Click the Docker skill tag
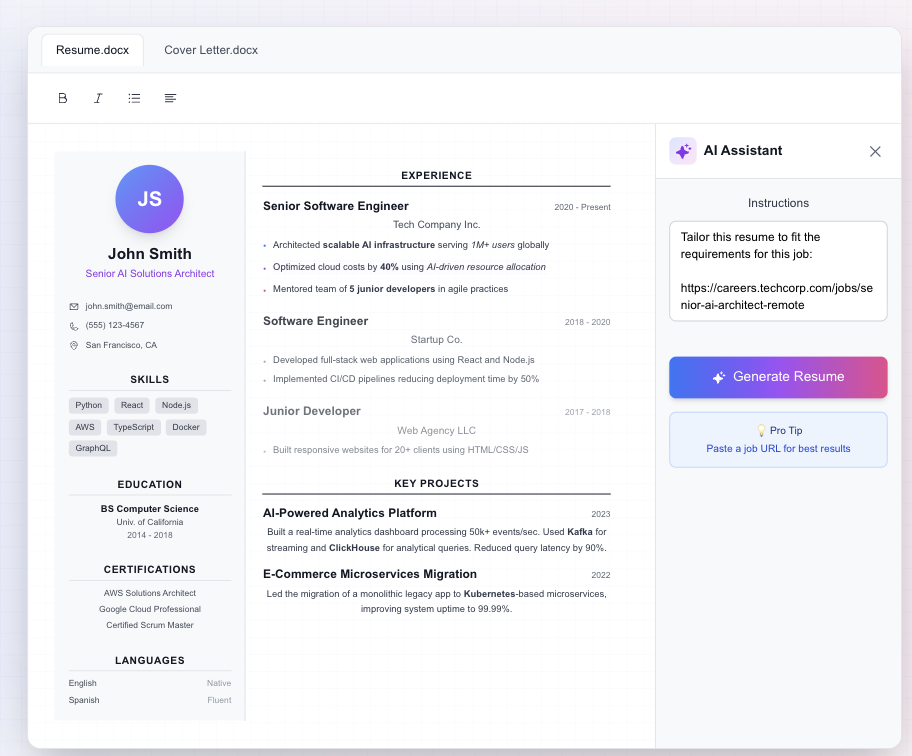This screenshot has width=912, height=756. pos(185,427)
